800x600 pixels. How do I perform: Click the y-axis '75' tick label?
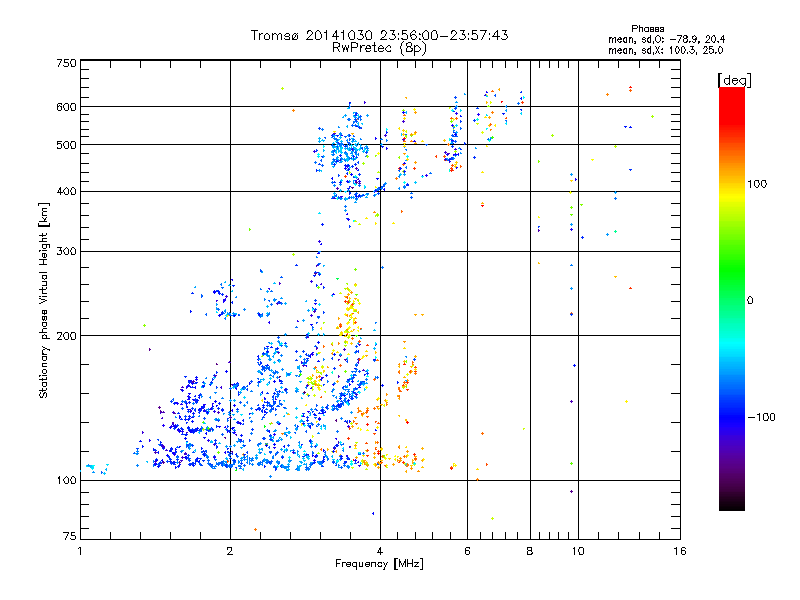pos(70,536)
